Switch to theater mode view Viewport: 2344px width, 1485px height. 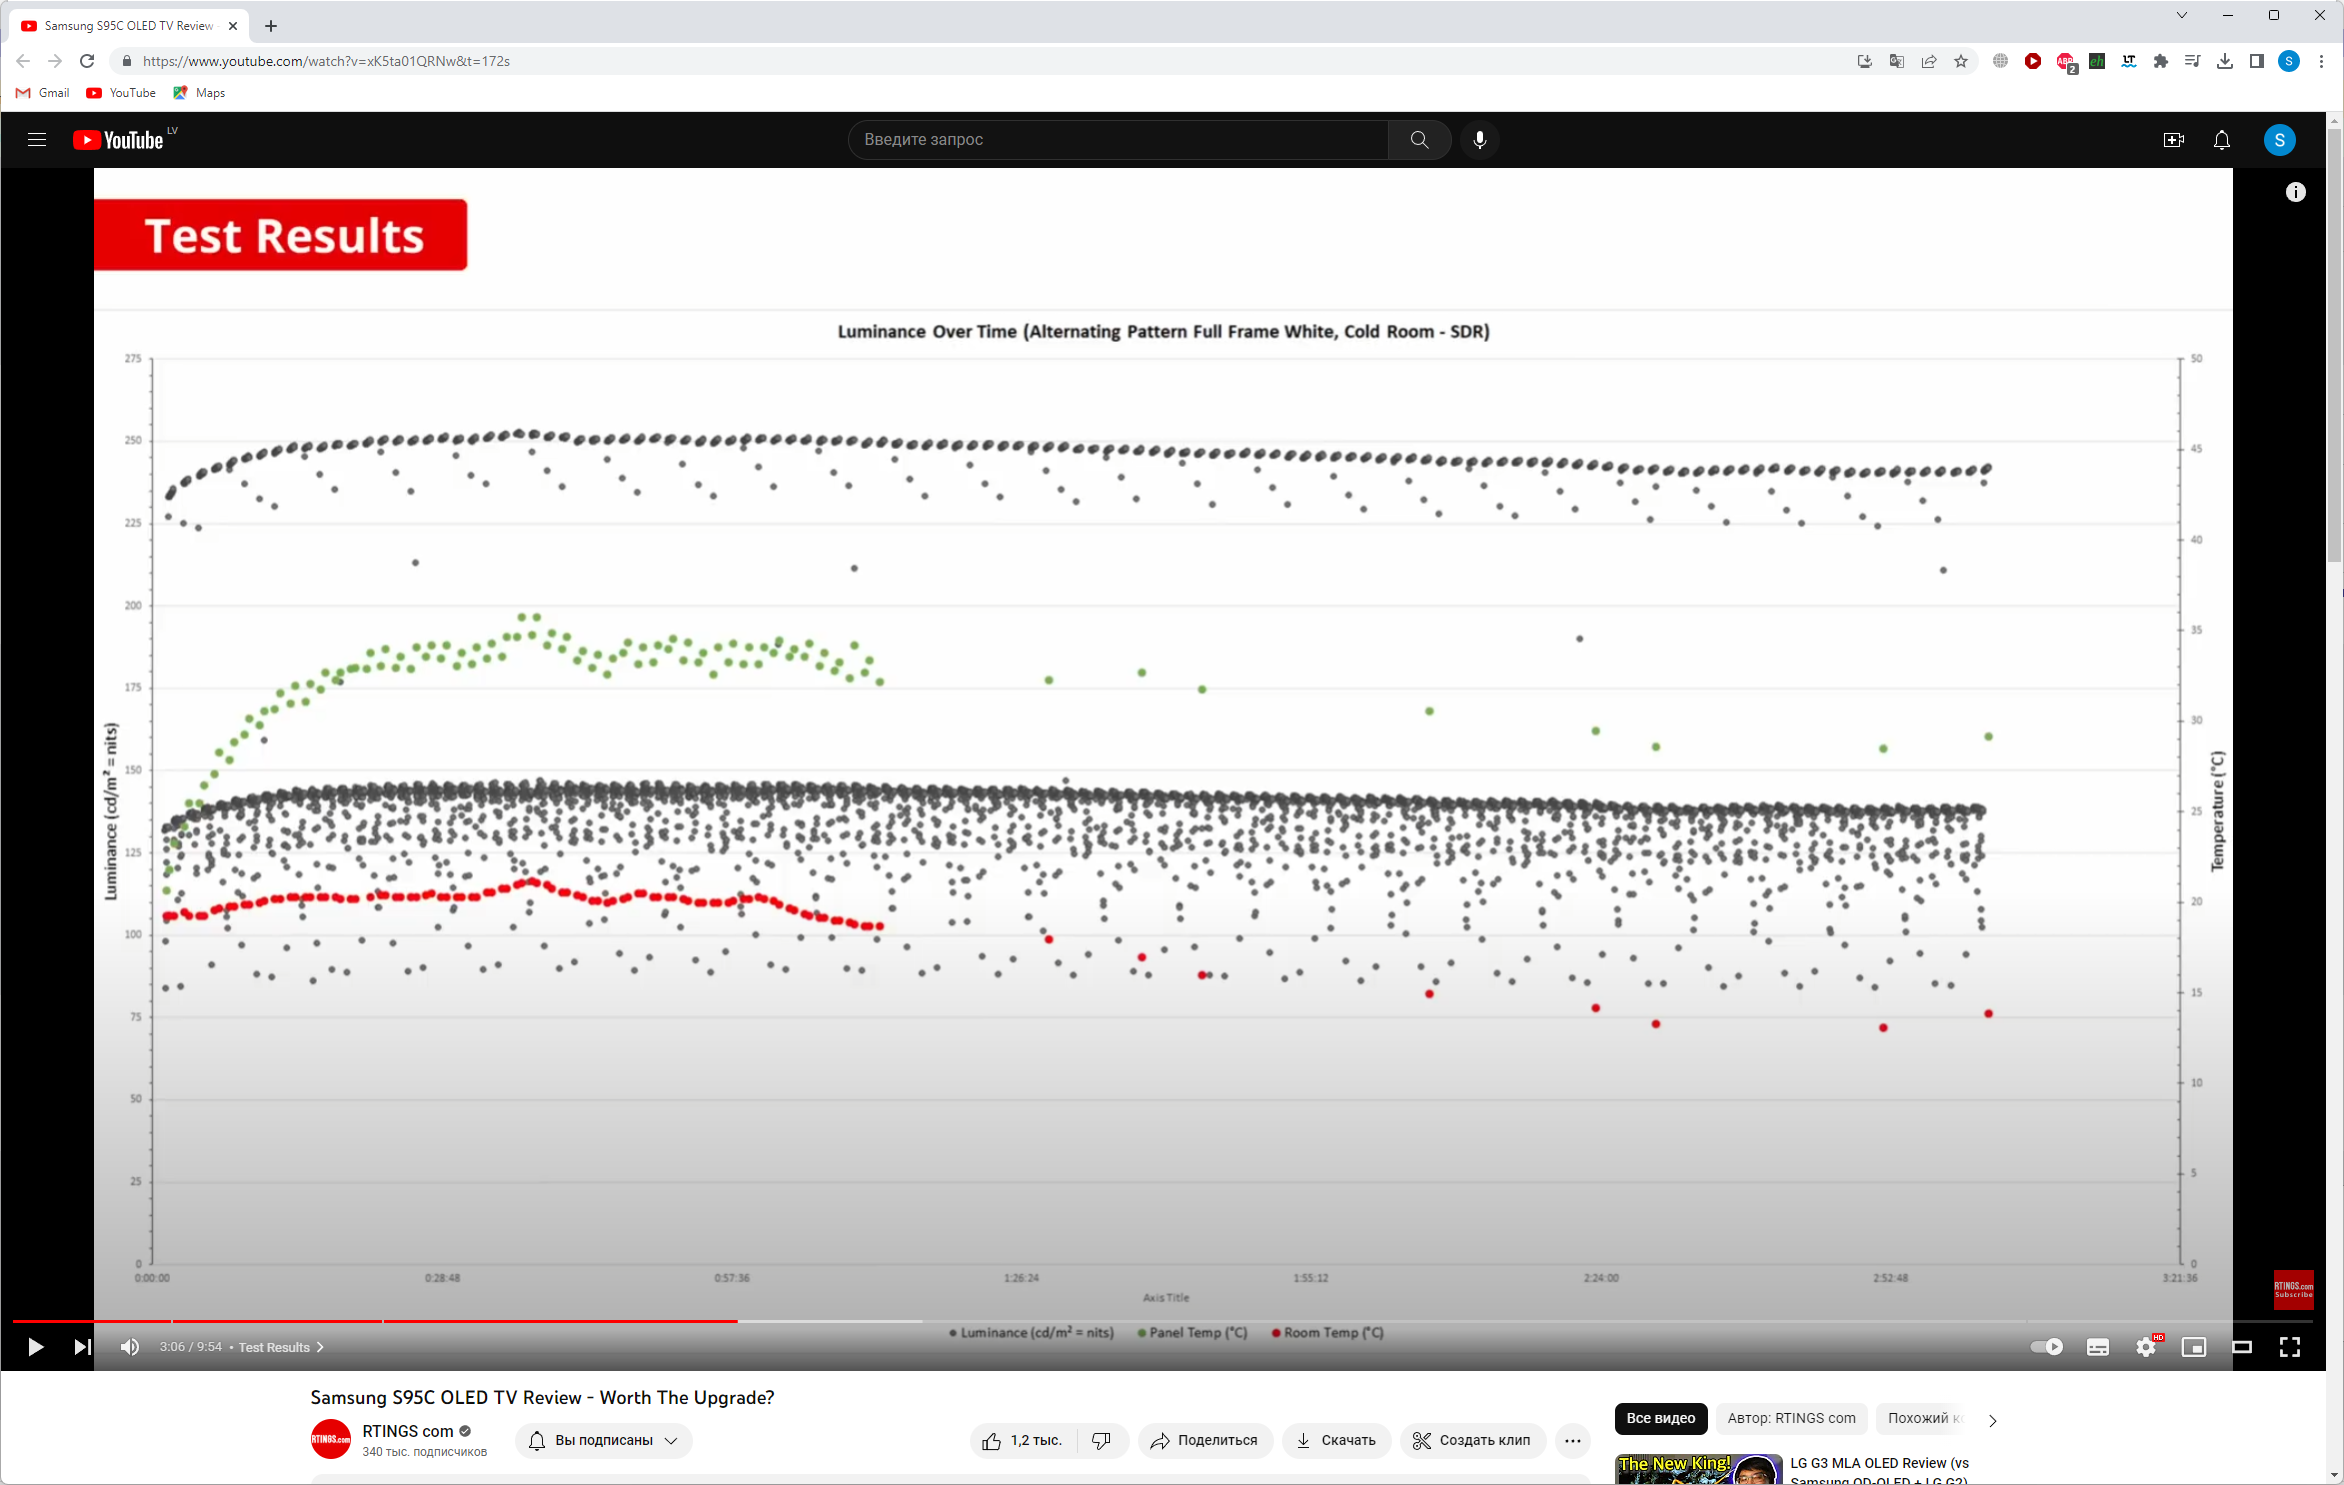pos(2242,1347)
